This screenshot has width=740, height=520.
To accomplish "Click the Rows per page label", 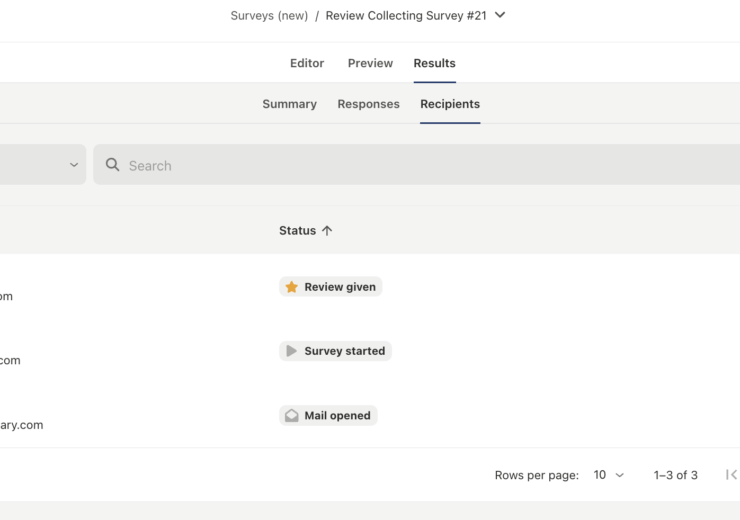I will [x=537, y=475].
